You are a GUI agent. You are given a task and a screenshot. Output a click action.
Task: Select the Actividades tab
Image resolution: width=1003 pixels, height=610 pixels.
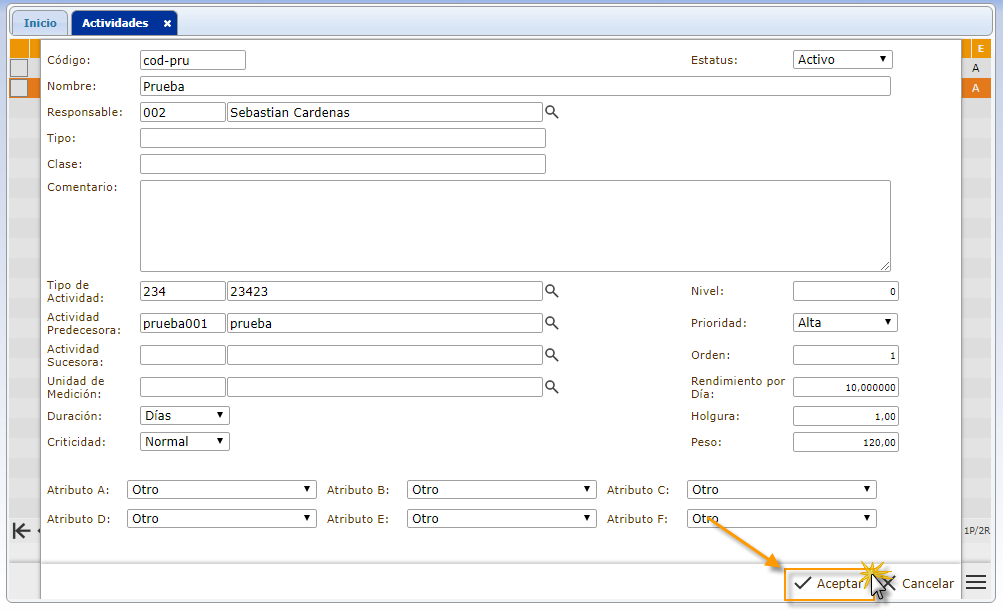pos(115,23)
